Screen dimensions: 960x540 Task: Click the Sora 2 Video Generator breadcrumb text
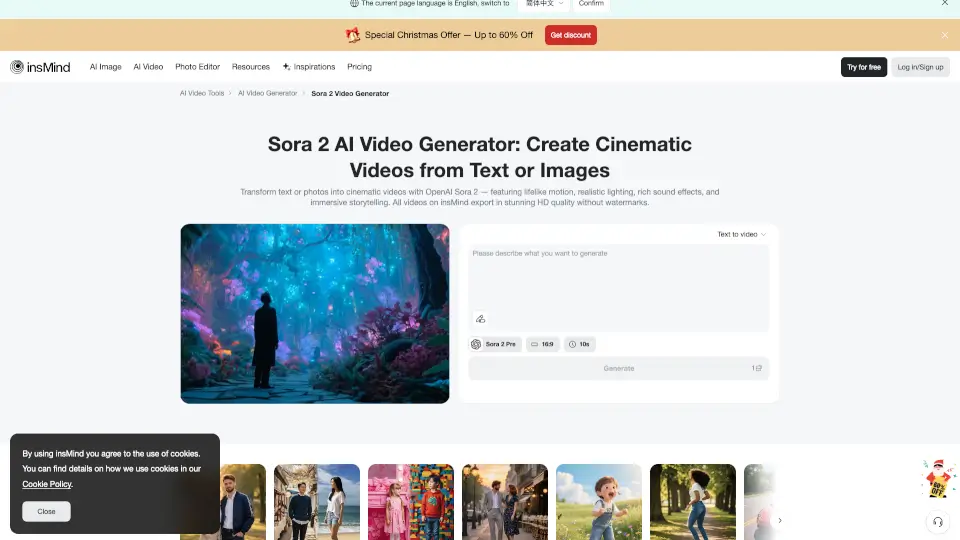pyautogui.click(x=350, y=94)
